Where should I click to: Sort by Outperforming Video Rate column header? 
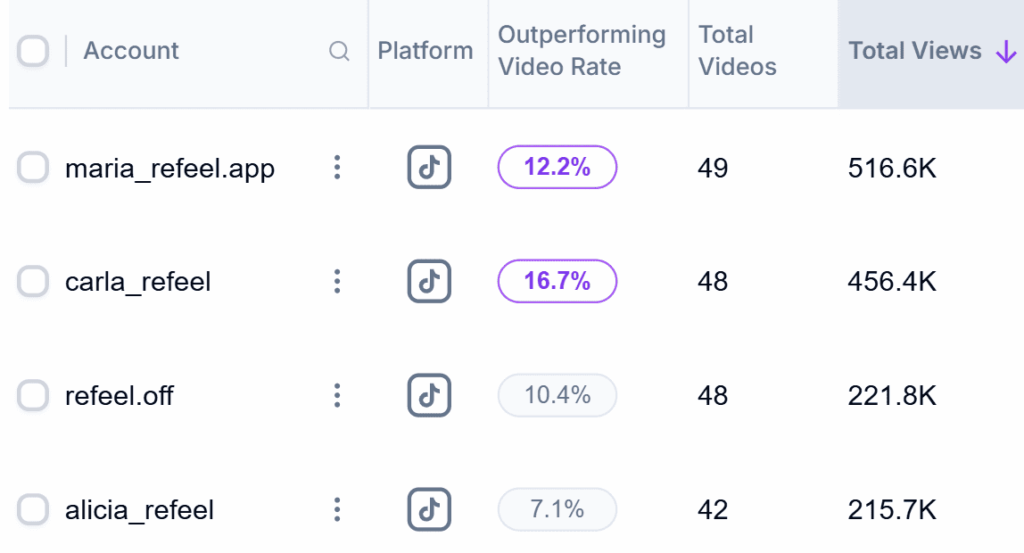point(581,51)
